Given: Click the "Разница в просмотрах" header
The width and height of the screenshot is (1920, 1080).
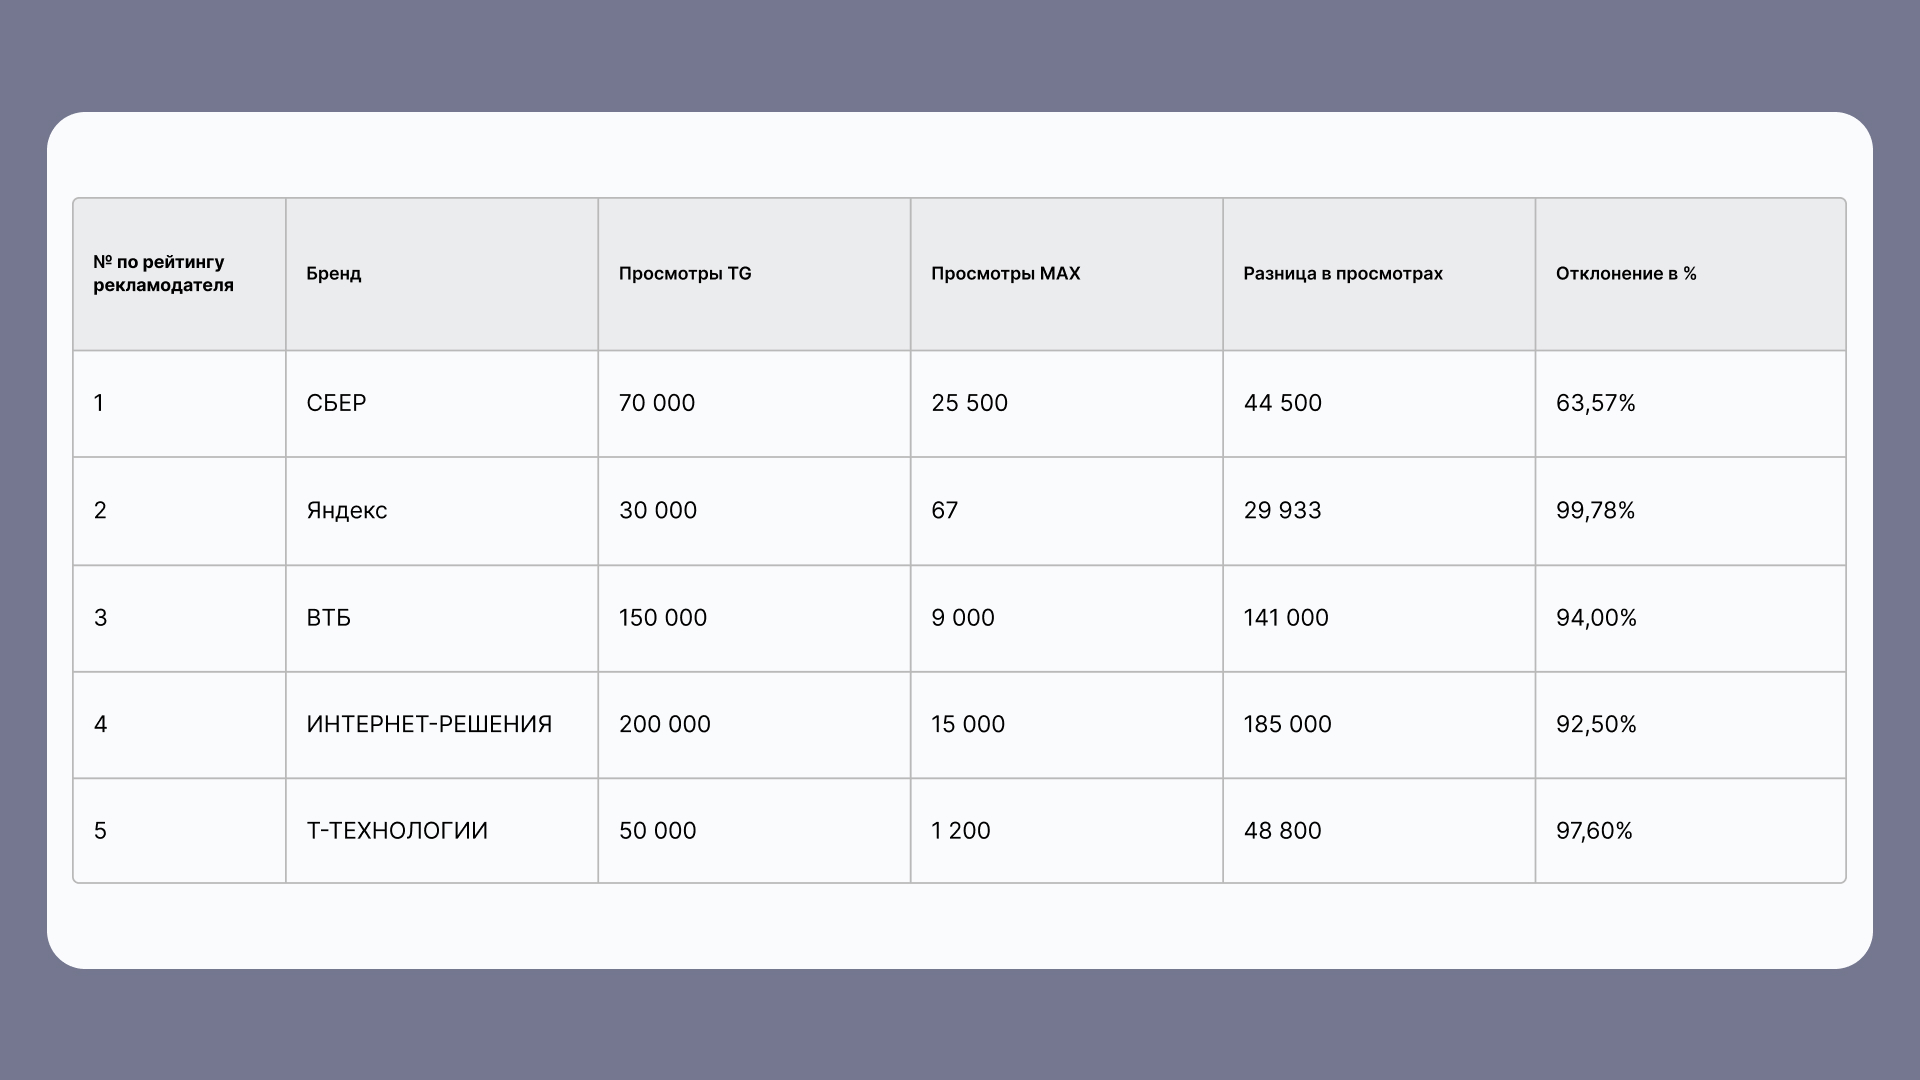Looking at the screenshot, I should 1343,274.
